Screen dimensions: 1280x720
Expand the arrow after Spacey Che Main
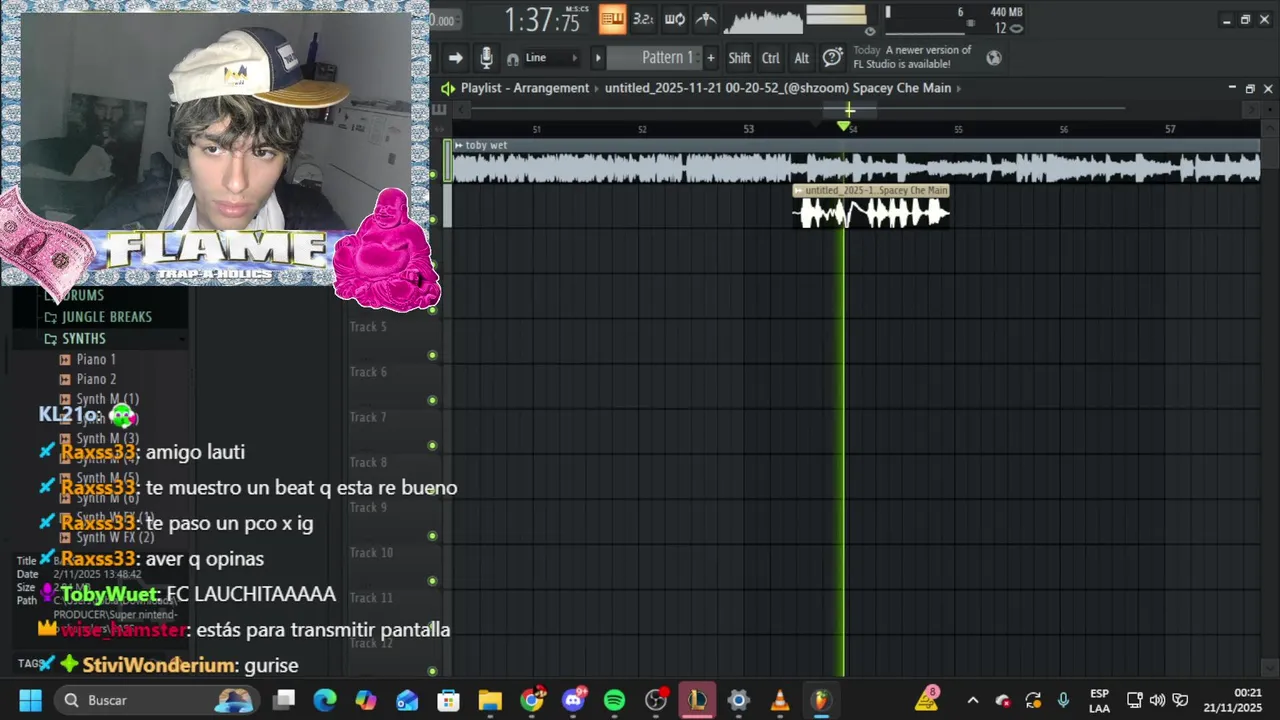tap(960, 88)
